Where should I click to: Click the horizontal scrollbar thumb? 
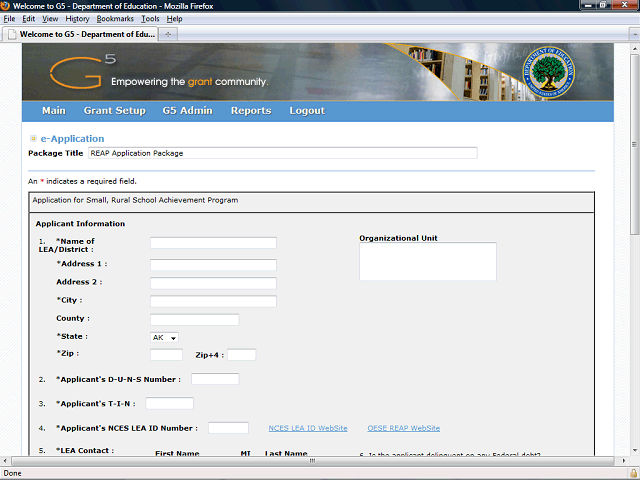[313, 461]
